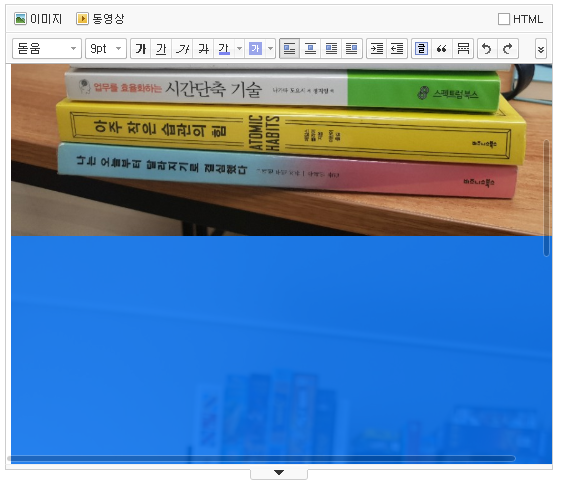Screen dimensions: 565x482
Task: Redo the last edit
Action: 508,49
